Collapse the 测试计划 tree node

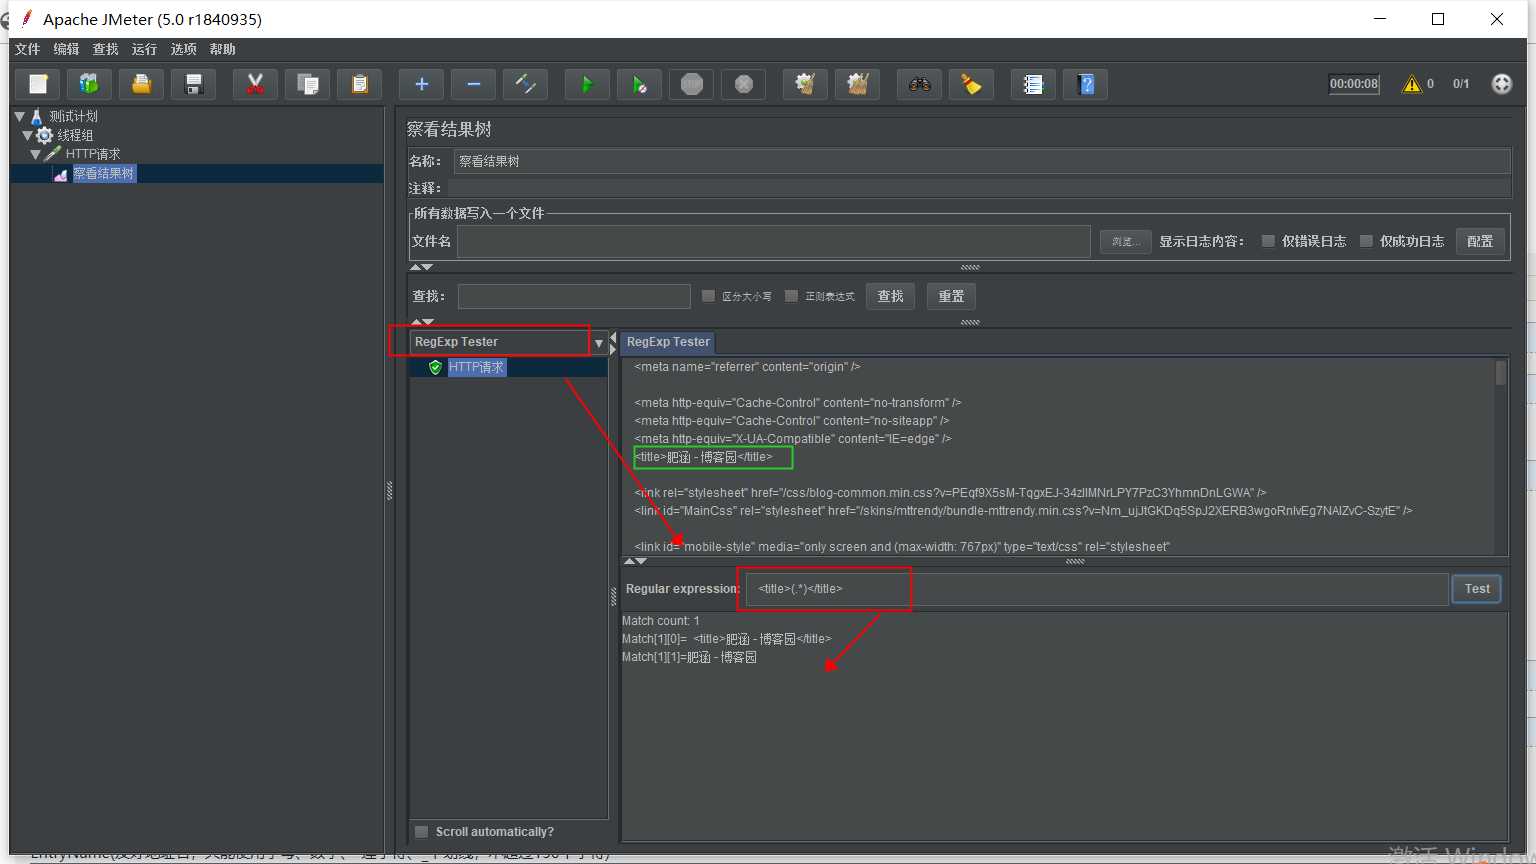pos(19,116)
